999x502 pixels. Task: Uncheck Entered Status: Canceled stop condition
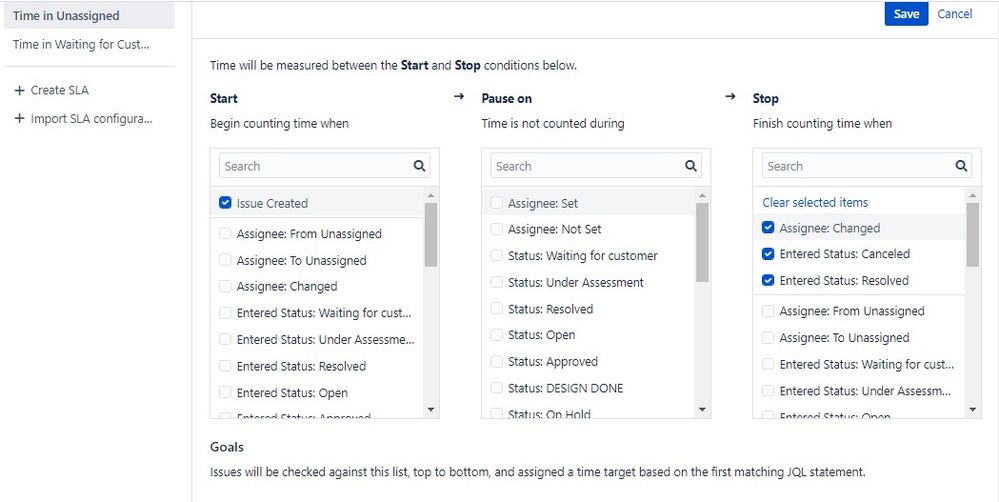pyautogui.click(x=768, y=254)
